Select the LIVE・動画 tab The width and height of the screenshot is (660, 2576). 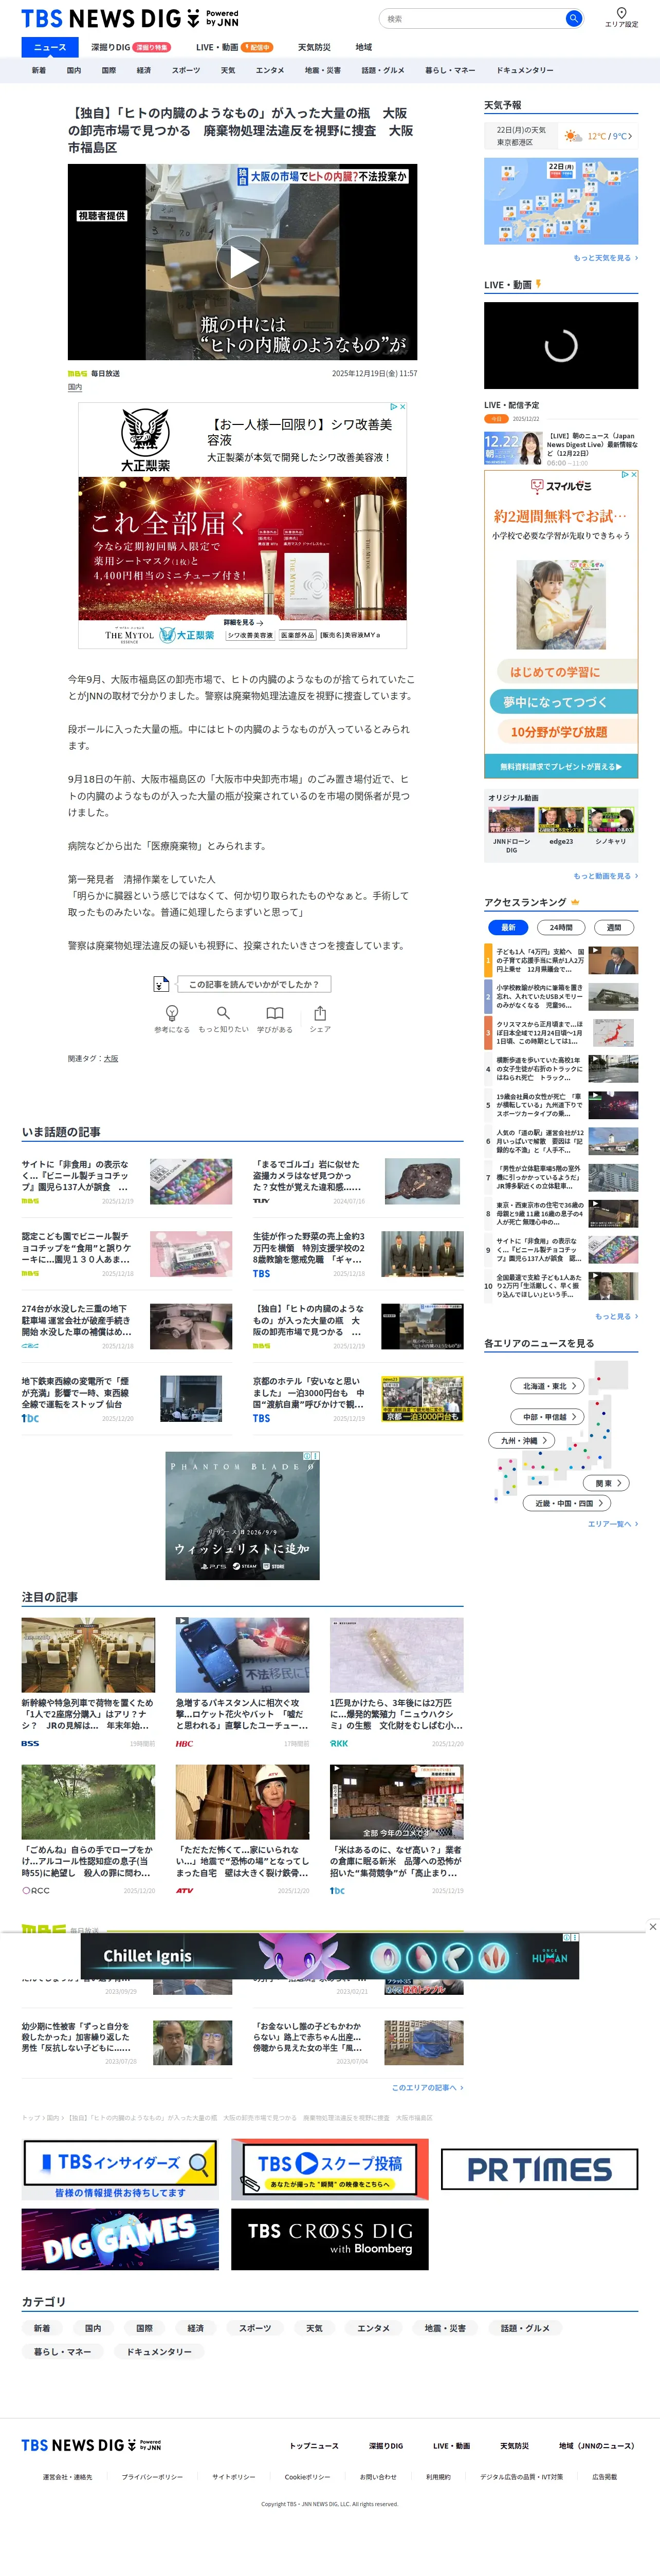pyautogui.click(x=234, y=47)
